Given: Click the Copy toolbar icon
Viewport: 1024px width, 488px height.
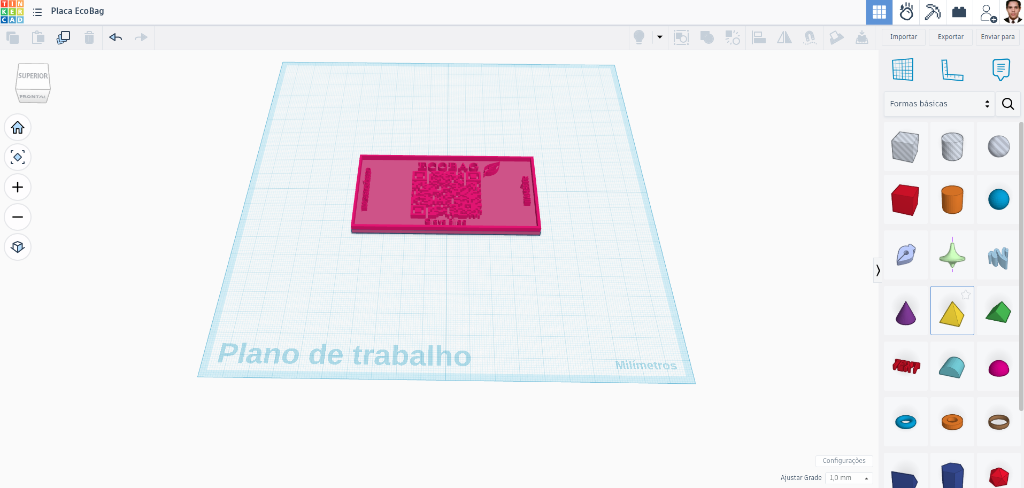Looking at the screenshot, I should tap(12, 38).
